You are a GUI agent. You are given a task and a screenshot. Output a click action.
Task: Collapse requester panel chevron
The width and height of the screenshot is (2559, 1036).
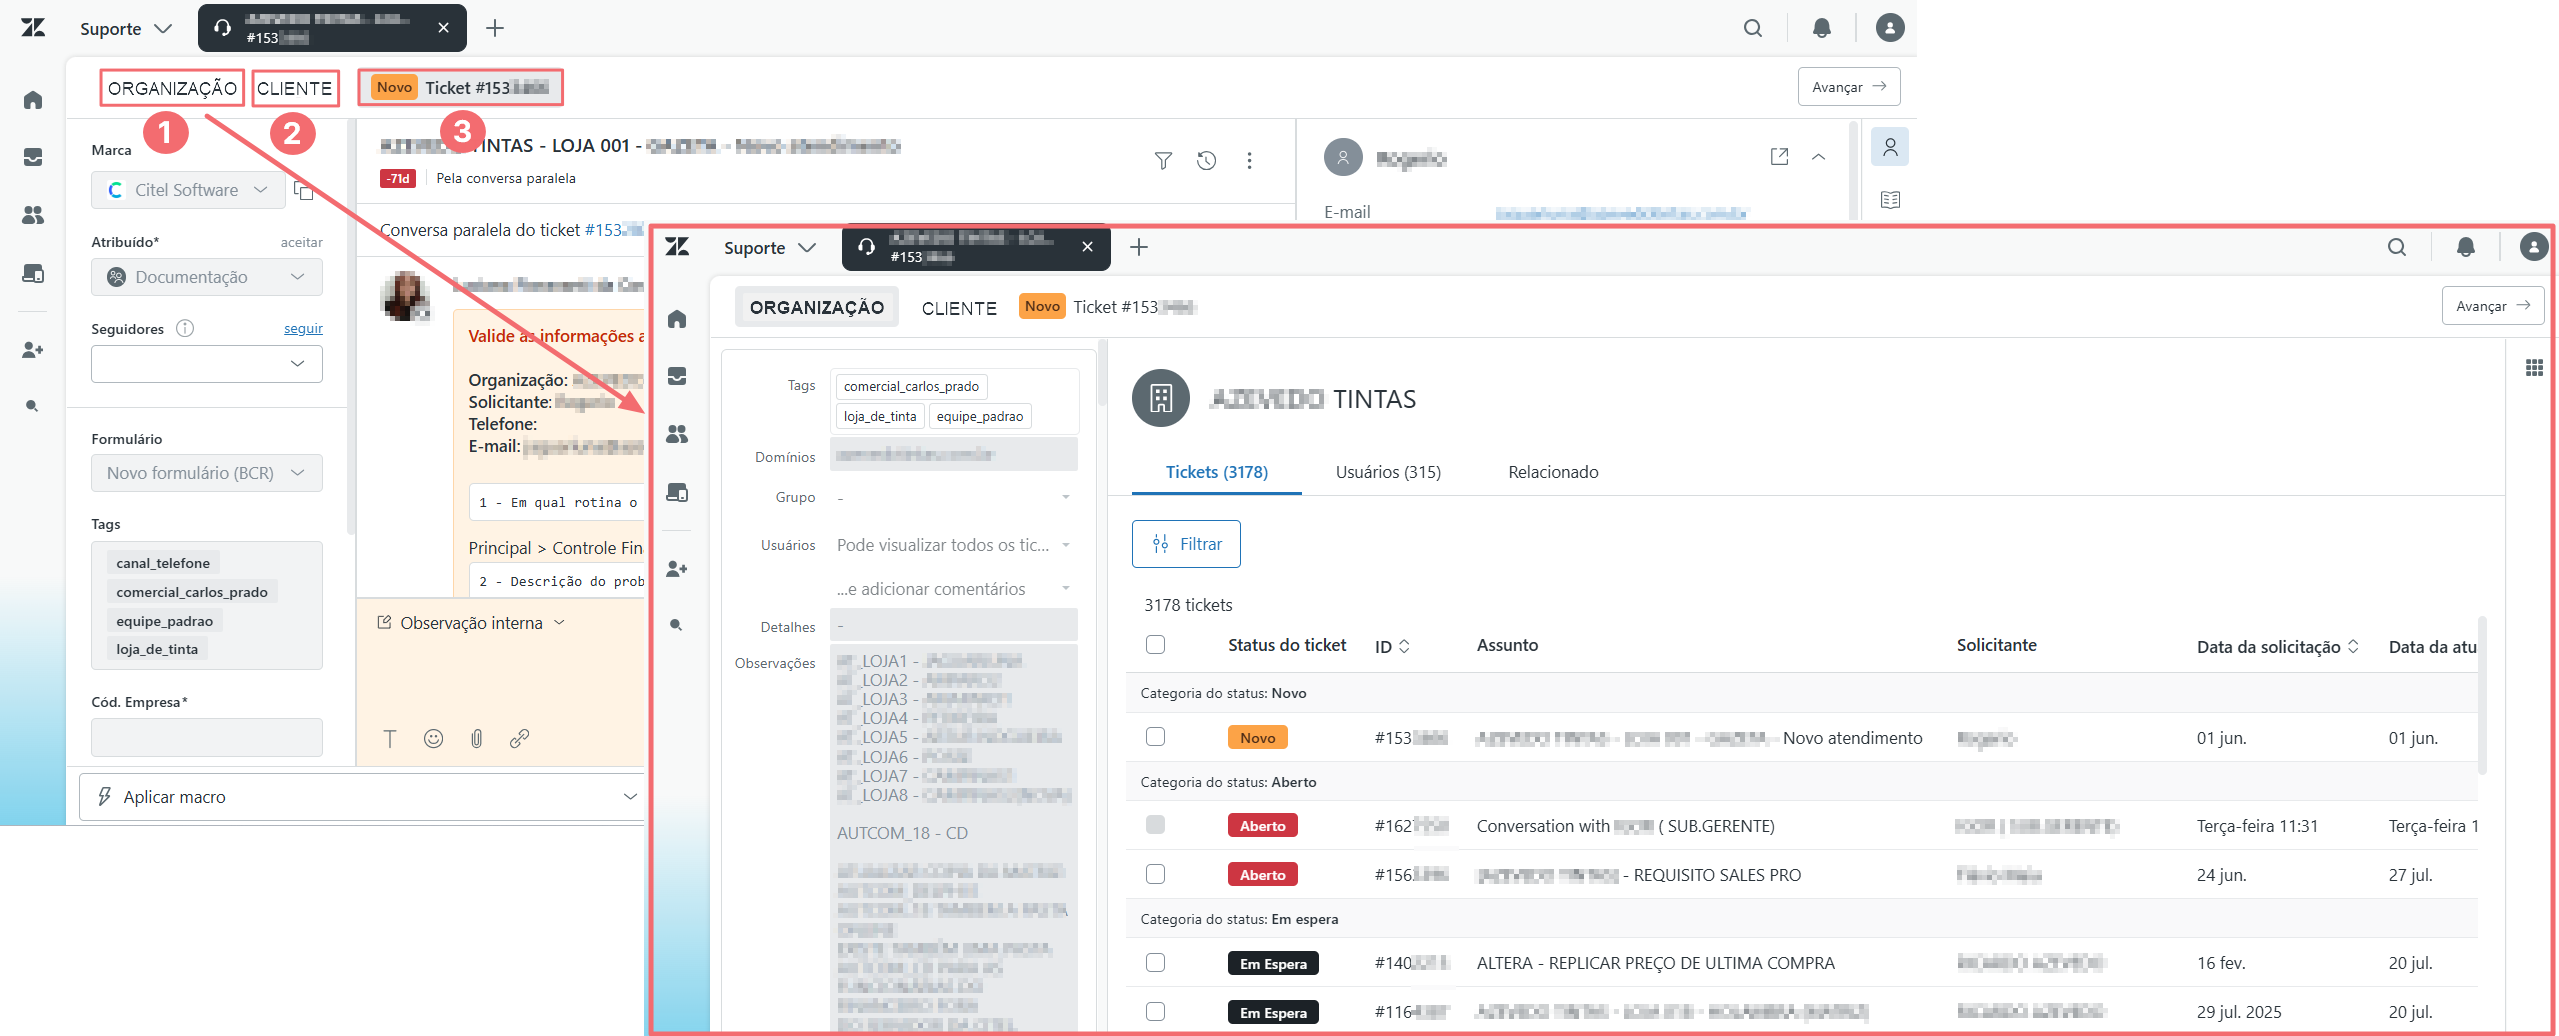click(1819, 157)
